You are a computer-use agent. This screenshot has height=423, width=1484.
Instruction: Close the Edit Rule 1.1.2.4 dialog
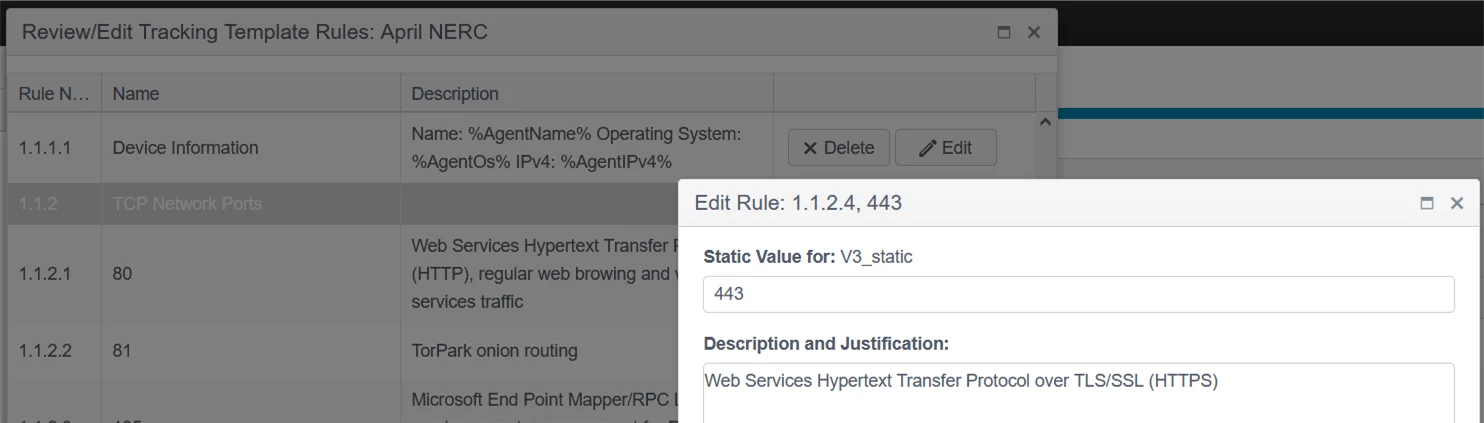pos(1457,203)
